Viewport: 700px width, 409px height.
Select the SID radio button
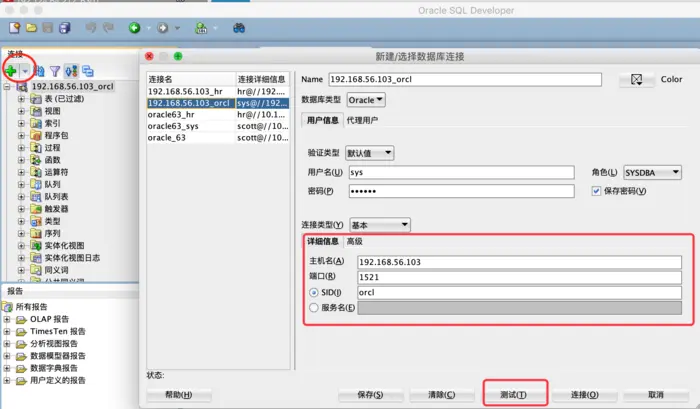[313, 293]
